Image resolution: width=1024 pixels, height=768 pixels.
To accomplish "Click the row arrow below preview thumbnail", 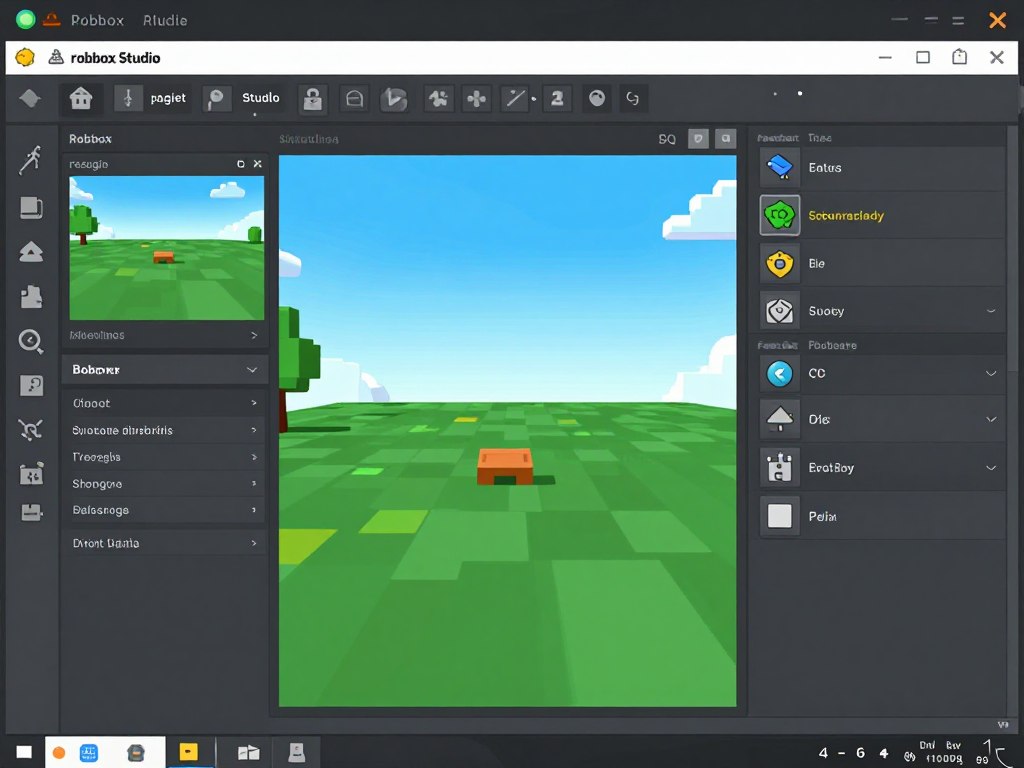I will point(254,335).
